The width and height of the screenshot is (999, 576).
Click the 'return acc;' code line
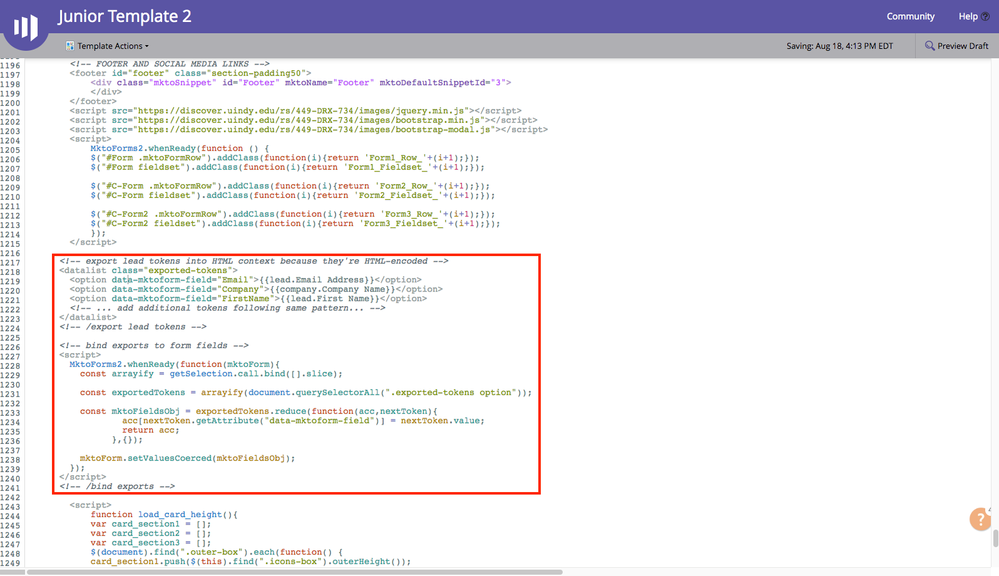[151, 431]
